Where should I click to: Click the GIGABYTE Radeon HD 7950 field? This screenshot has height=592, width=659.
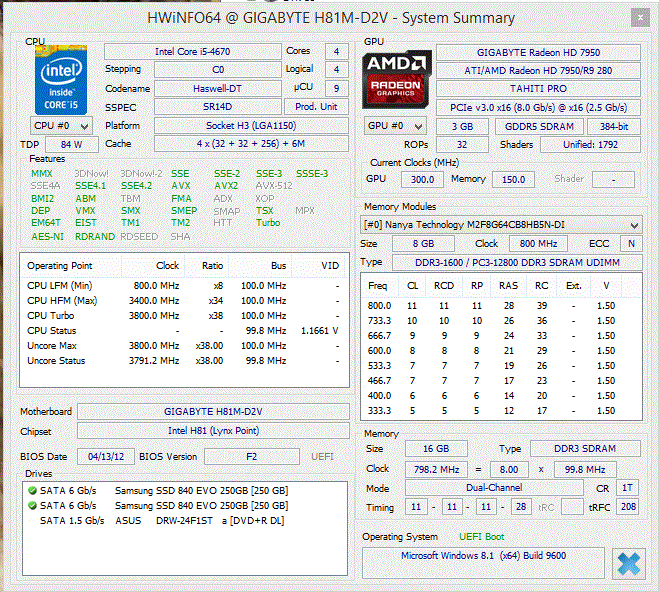(x=538, y=53)
